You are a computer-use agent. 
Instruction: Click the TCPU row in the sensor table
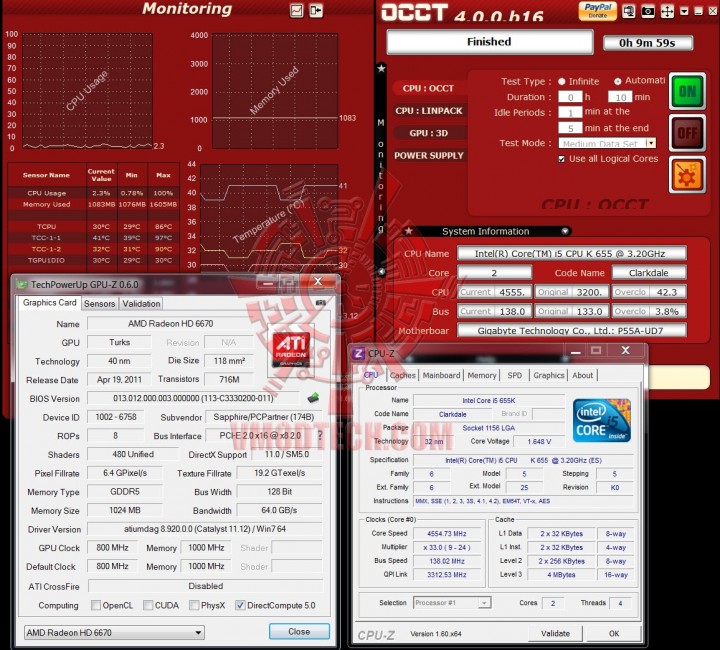93,227
